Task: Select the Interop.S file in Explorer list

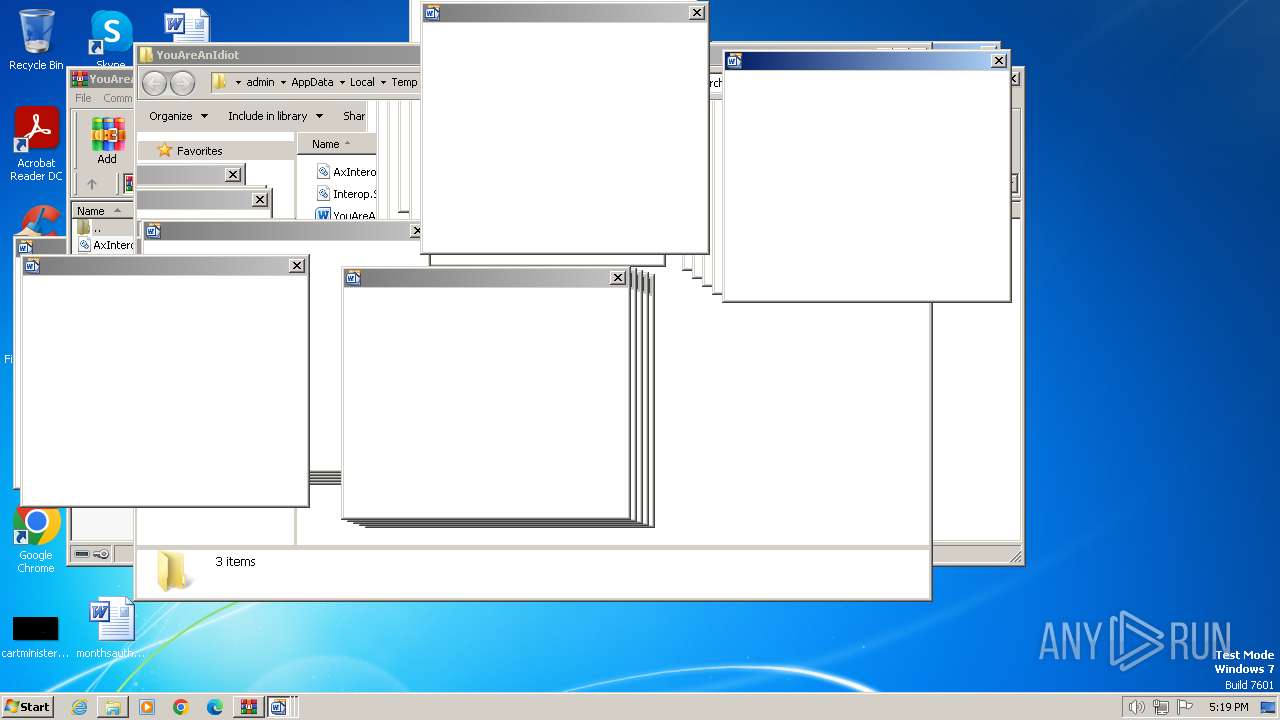Action: (x=346, y=194)
